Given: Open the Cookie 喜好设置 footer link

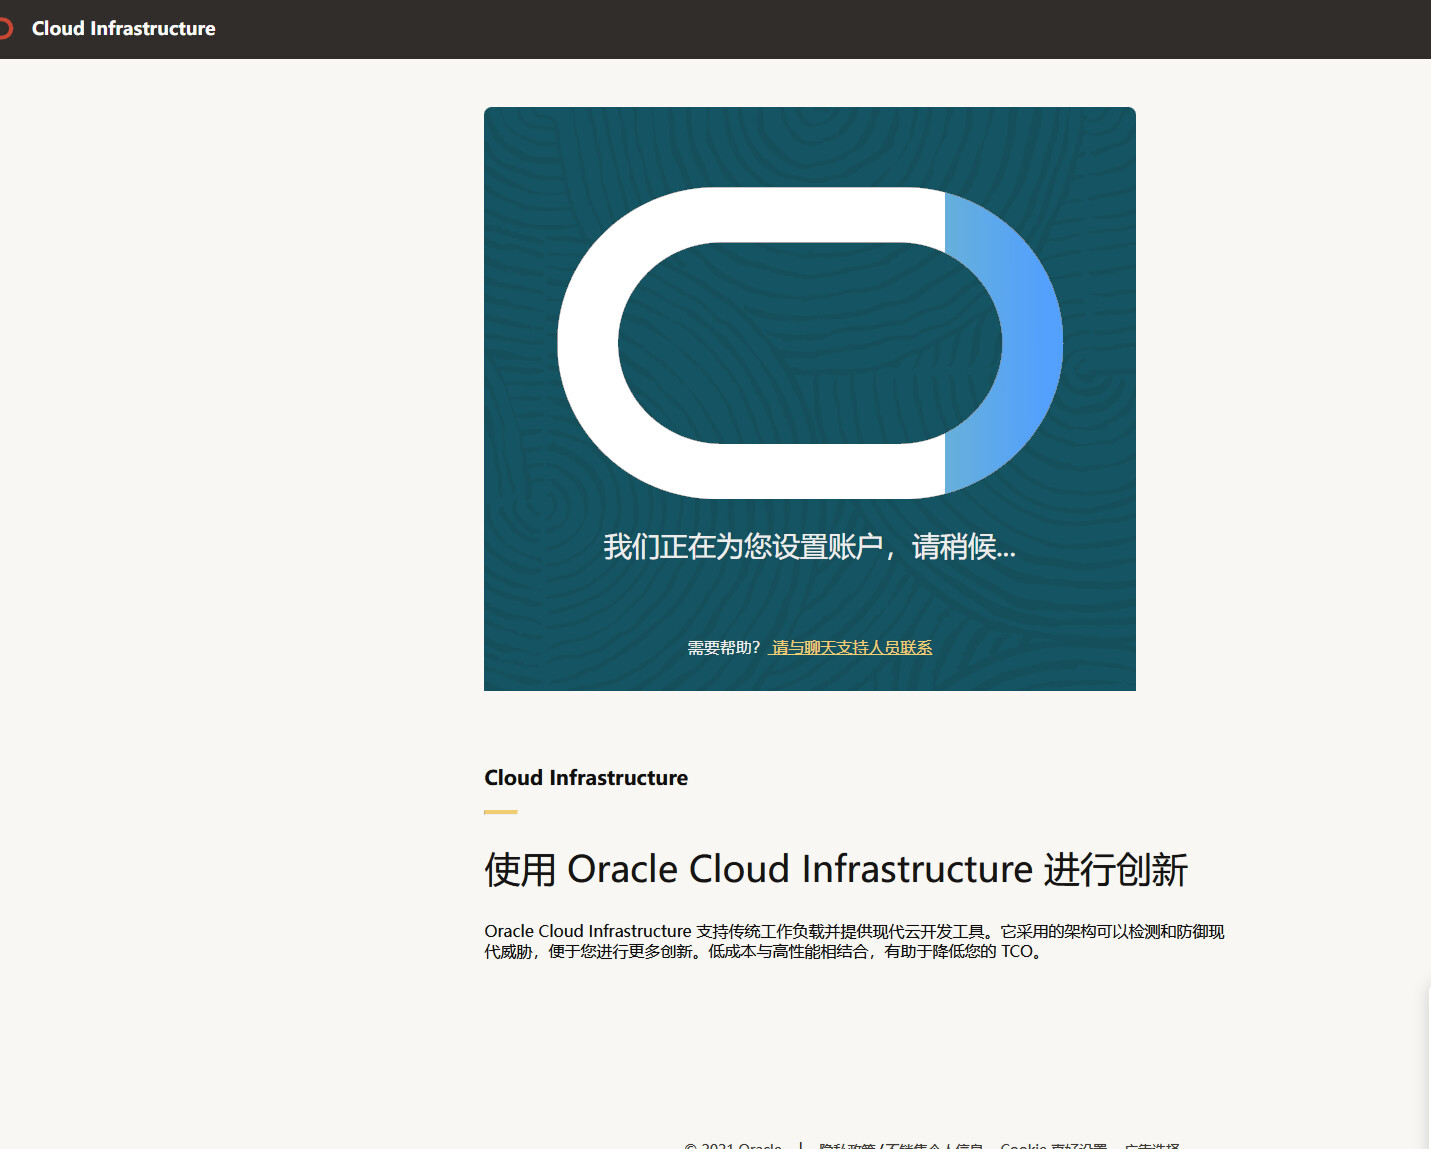Looking at the screenshot, I should click(x=1054, y=1145).
